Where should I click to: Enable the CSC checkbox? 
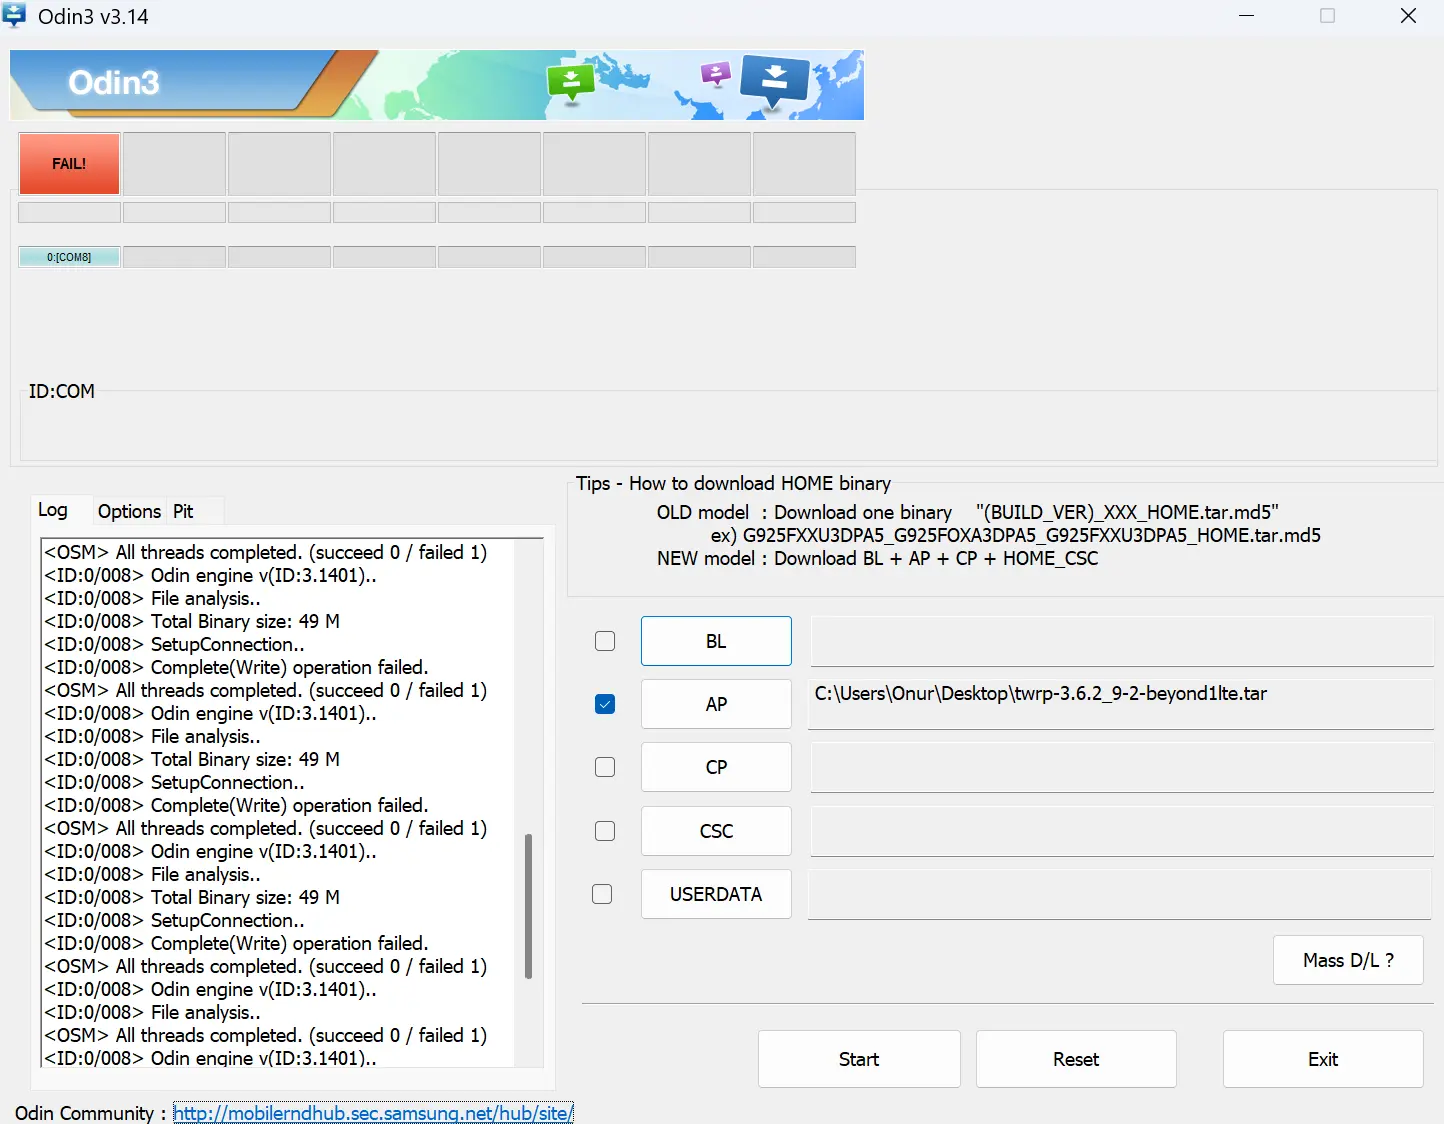pyautogui.click(x=605, y=831)
